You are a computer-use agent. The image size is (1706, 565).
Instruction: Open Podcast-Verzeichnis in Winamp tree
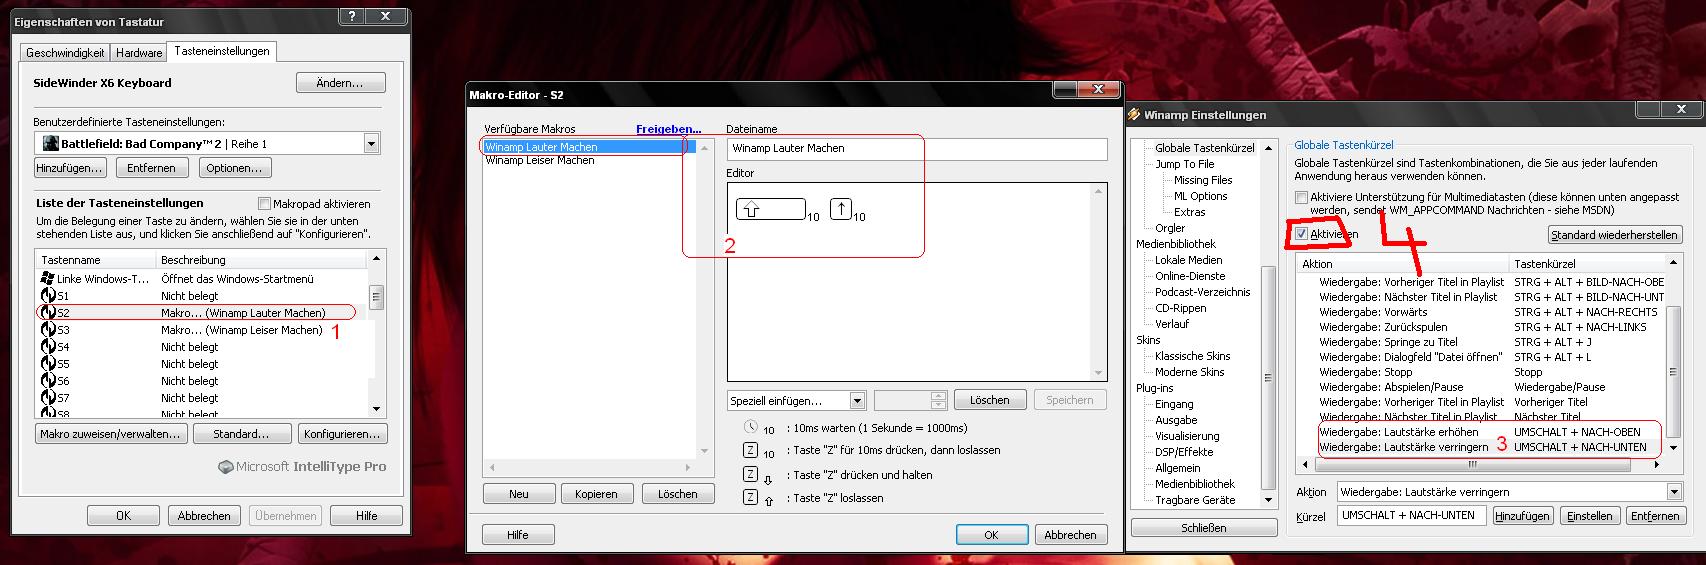1202,292
